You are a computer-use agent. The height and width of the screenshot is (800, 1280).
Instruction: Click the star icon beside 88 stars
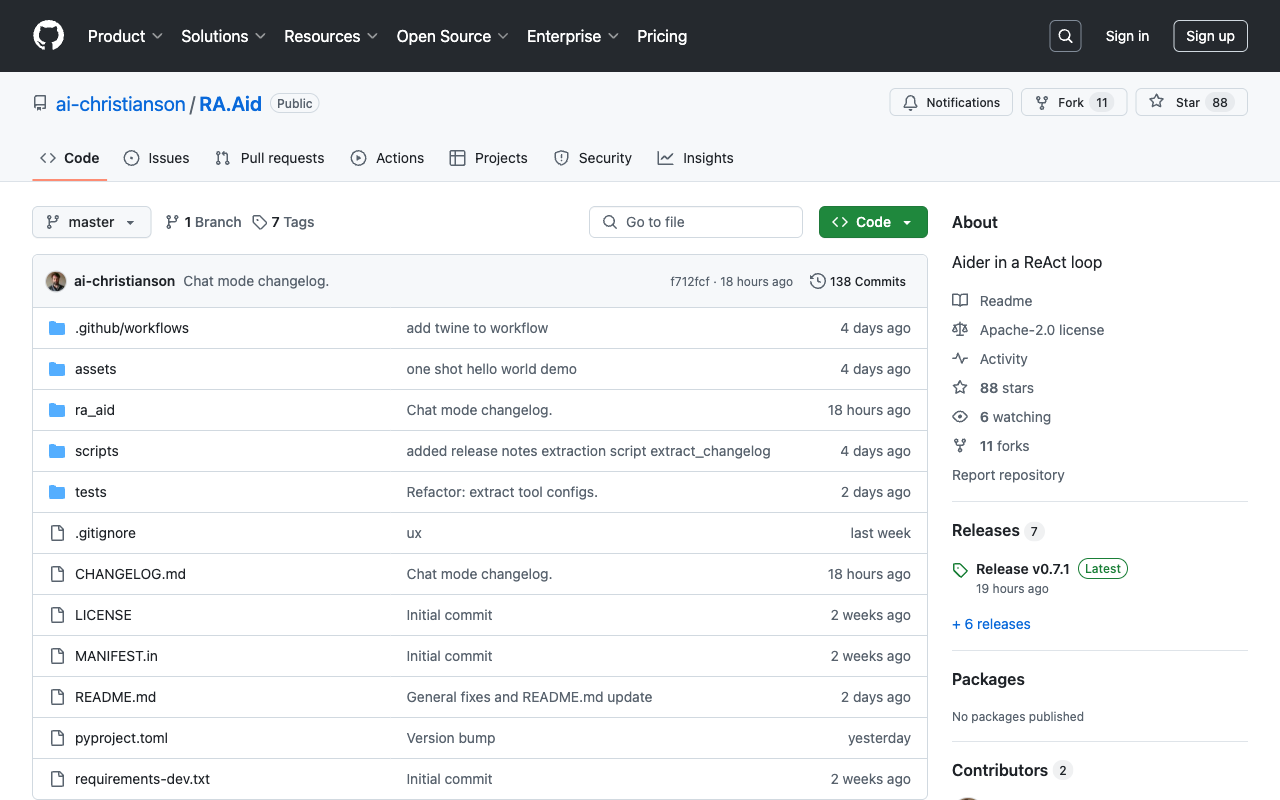pos(960,388)
